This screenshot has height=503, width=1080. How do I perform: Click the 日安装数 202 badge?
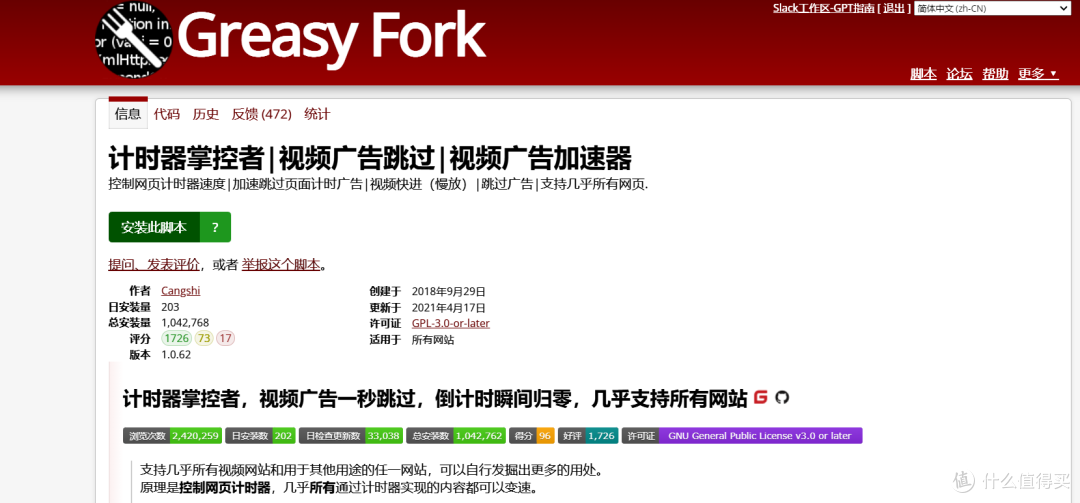pyautogui.click(x=260, y=435)
